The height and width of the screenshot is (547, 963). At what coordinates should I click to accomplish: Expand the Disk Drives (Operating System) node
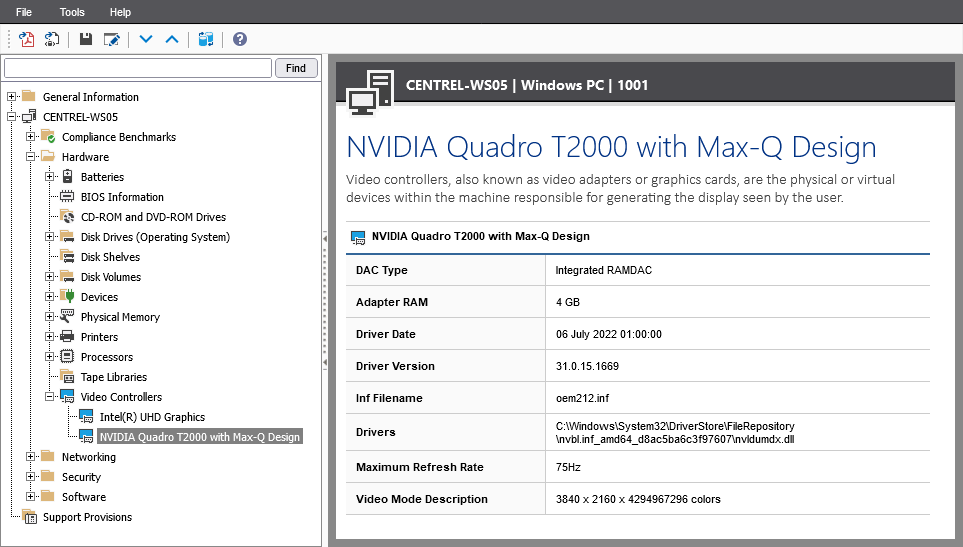(x=49, y=236)
